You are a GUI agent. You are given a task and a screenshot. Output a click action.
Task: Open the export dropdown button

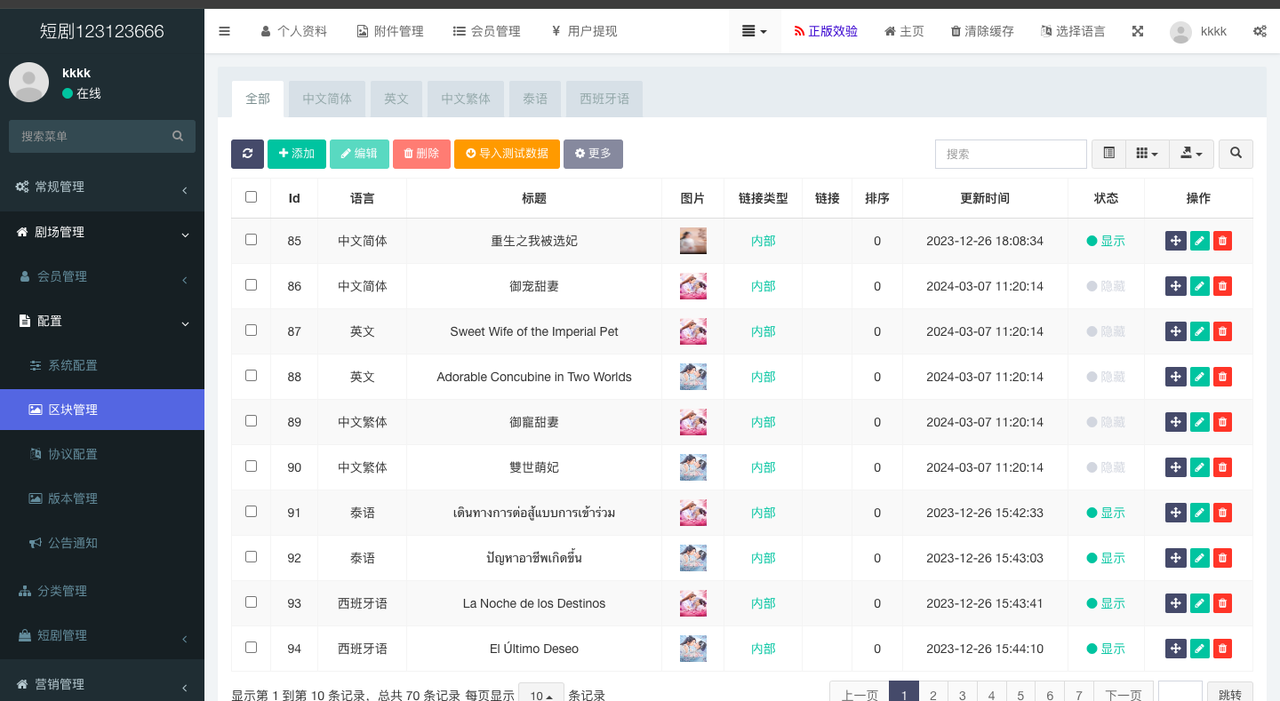(1191, 154)
